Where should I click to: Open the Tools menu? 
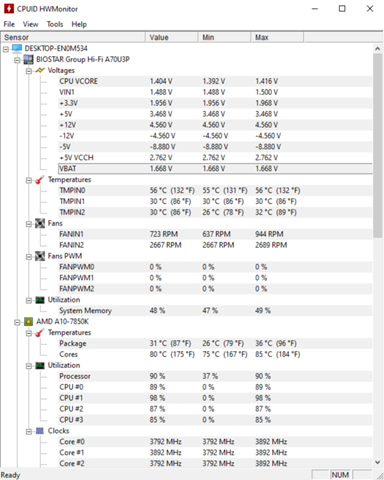[55, 24]
